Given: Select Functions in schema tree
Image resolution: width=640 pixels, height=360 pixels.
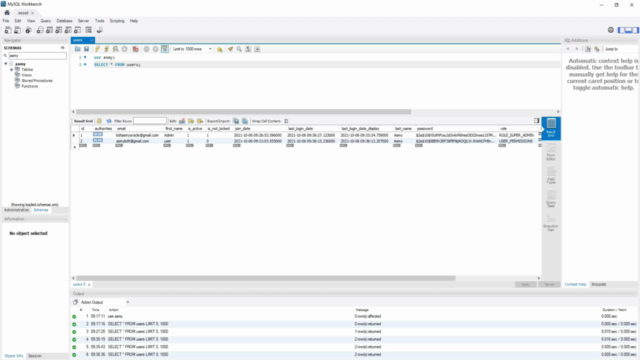Looking at the screenshot, I should pos(29,87).
